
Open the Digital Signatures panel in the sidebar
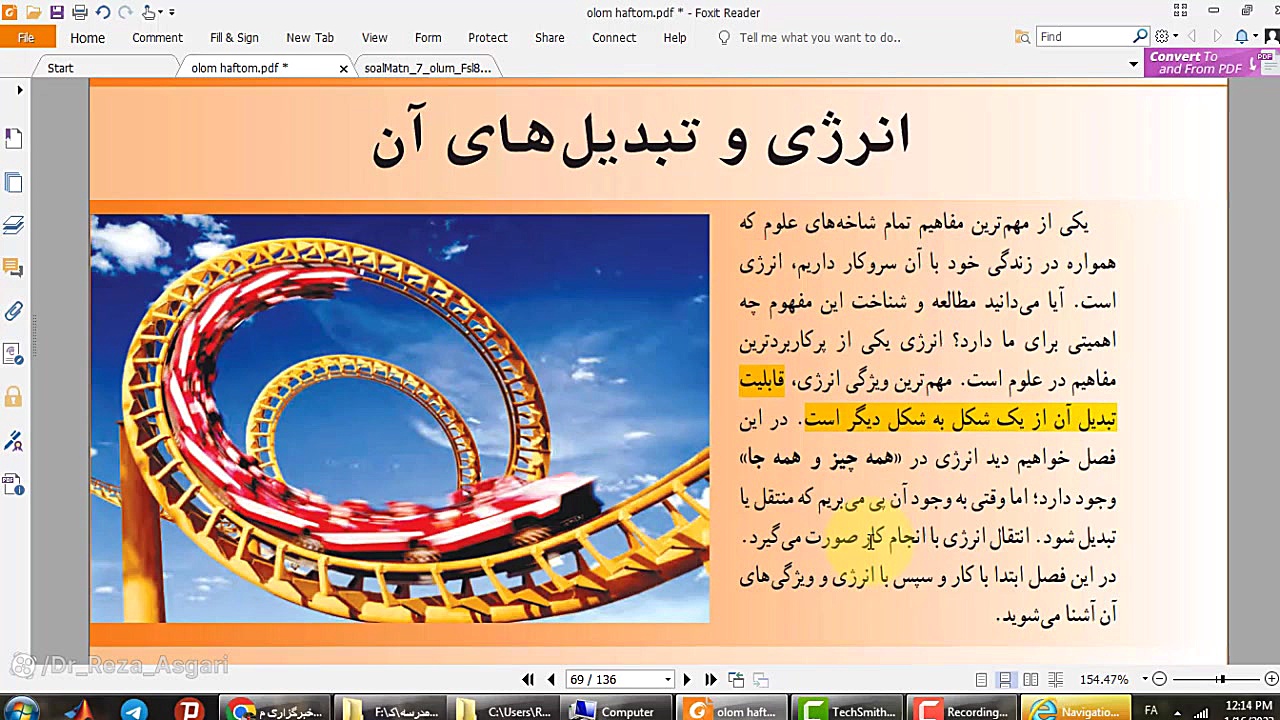click(x=14, y=440)
